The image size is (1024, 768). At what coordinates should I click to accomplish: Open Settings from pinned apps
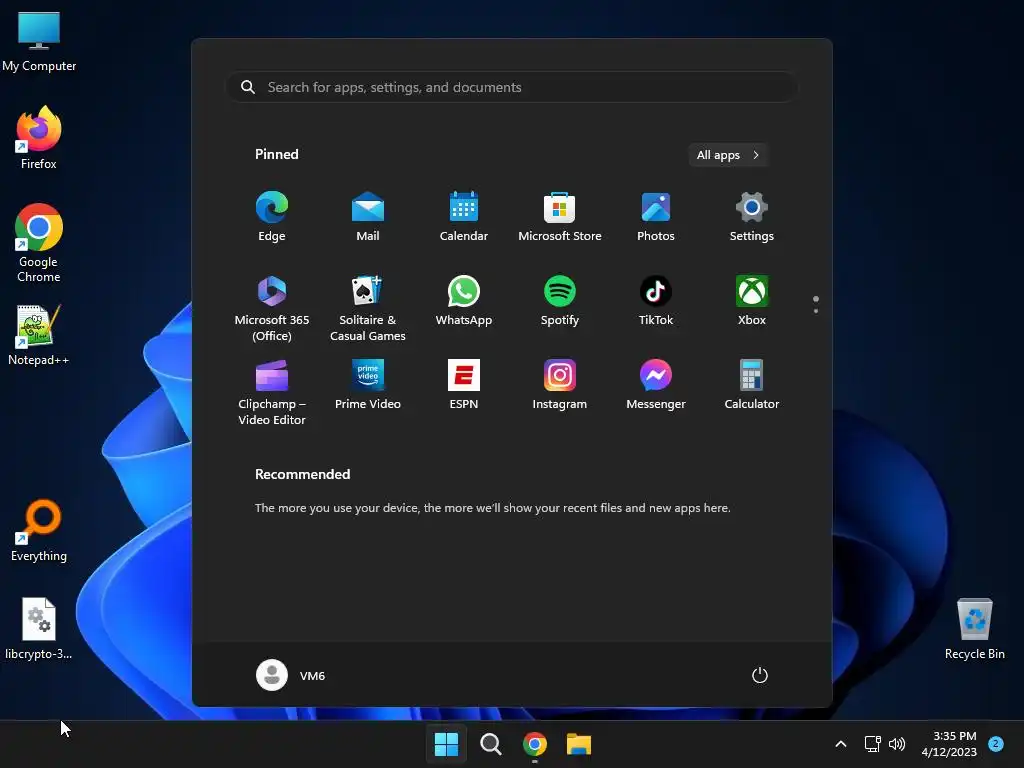pos(752,216)
